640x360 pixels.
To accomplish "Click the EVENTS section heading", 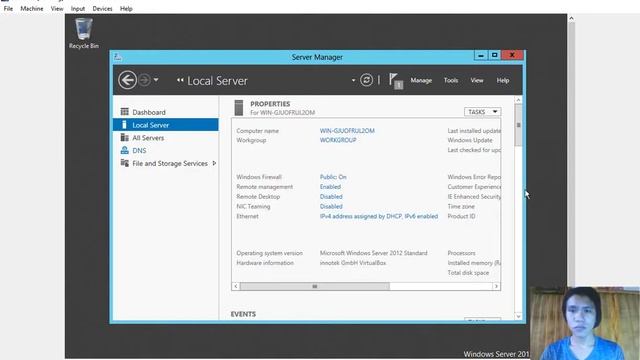I will [243, 314].
